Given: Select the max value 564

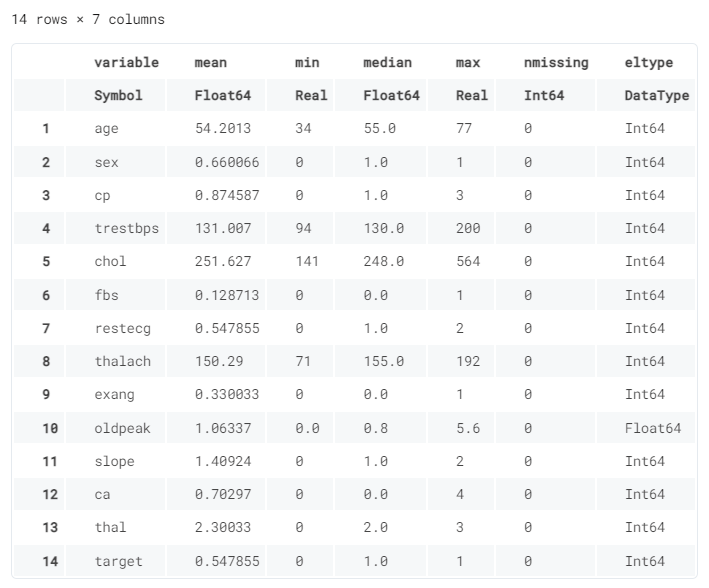Looking at the screenshot, I should click(x=467, y=261).
